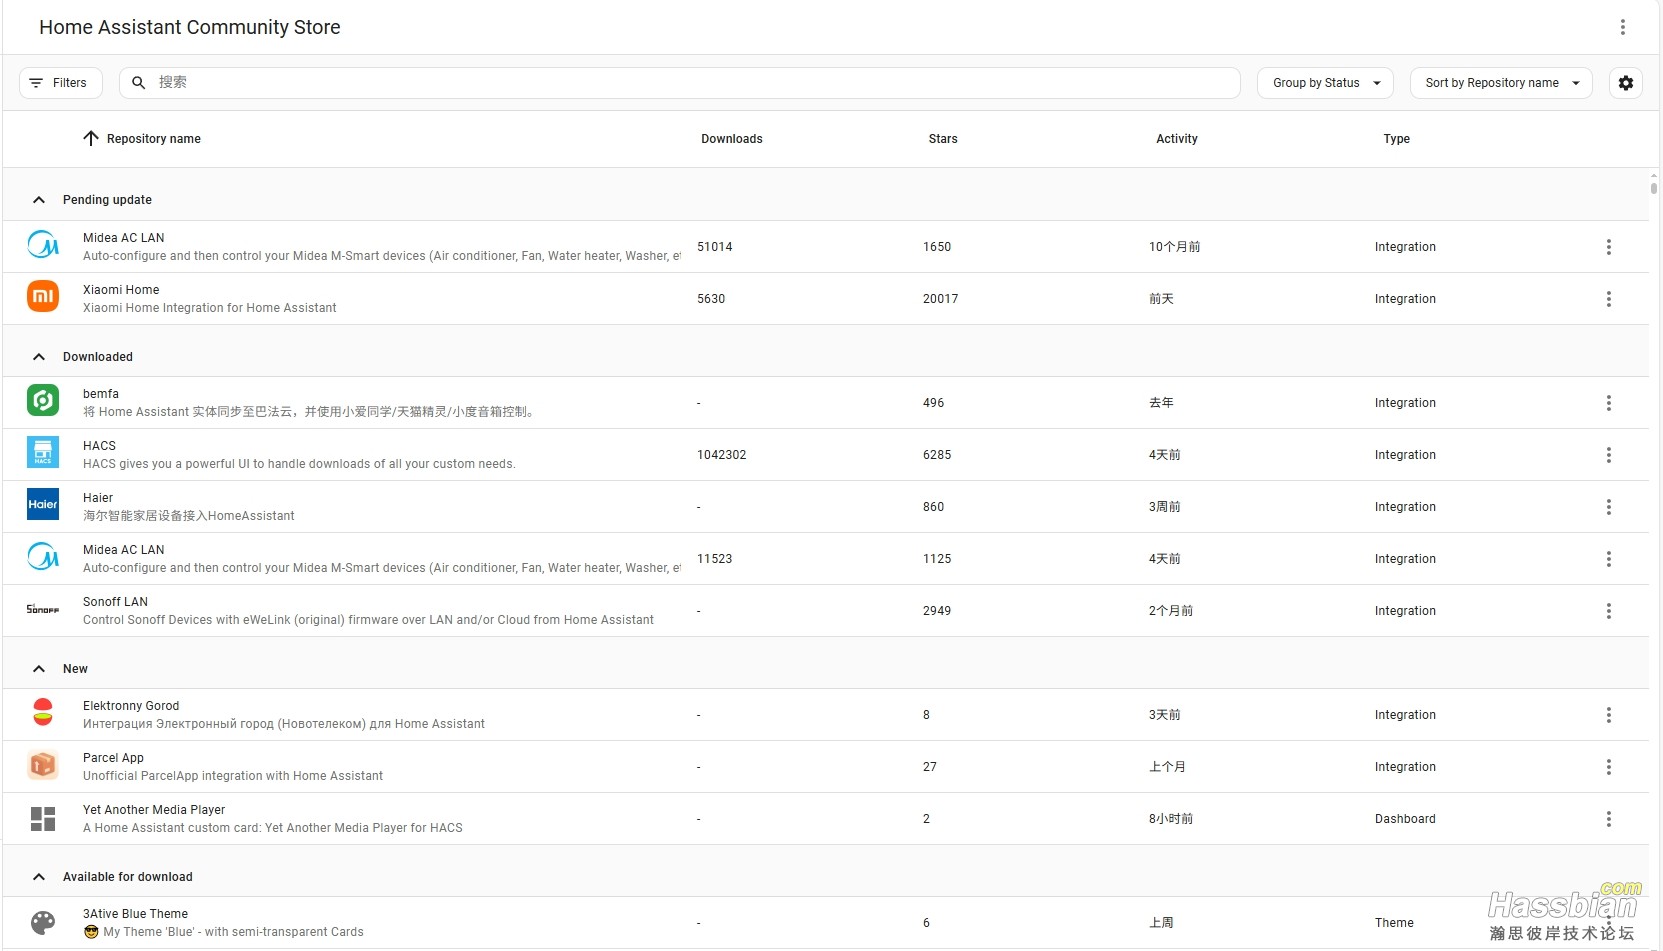Click the bemfa green icon
Image resolution: width=1663 pixels, height=951 pixels.
point(43,400)
